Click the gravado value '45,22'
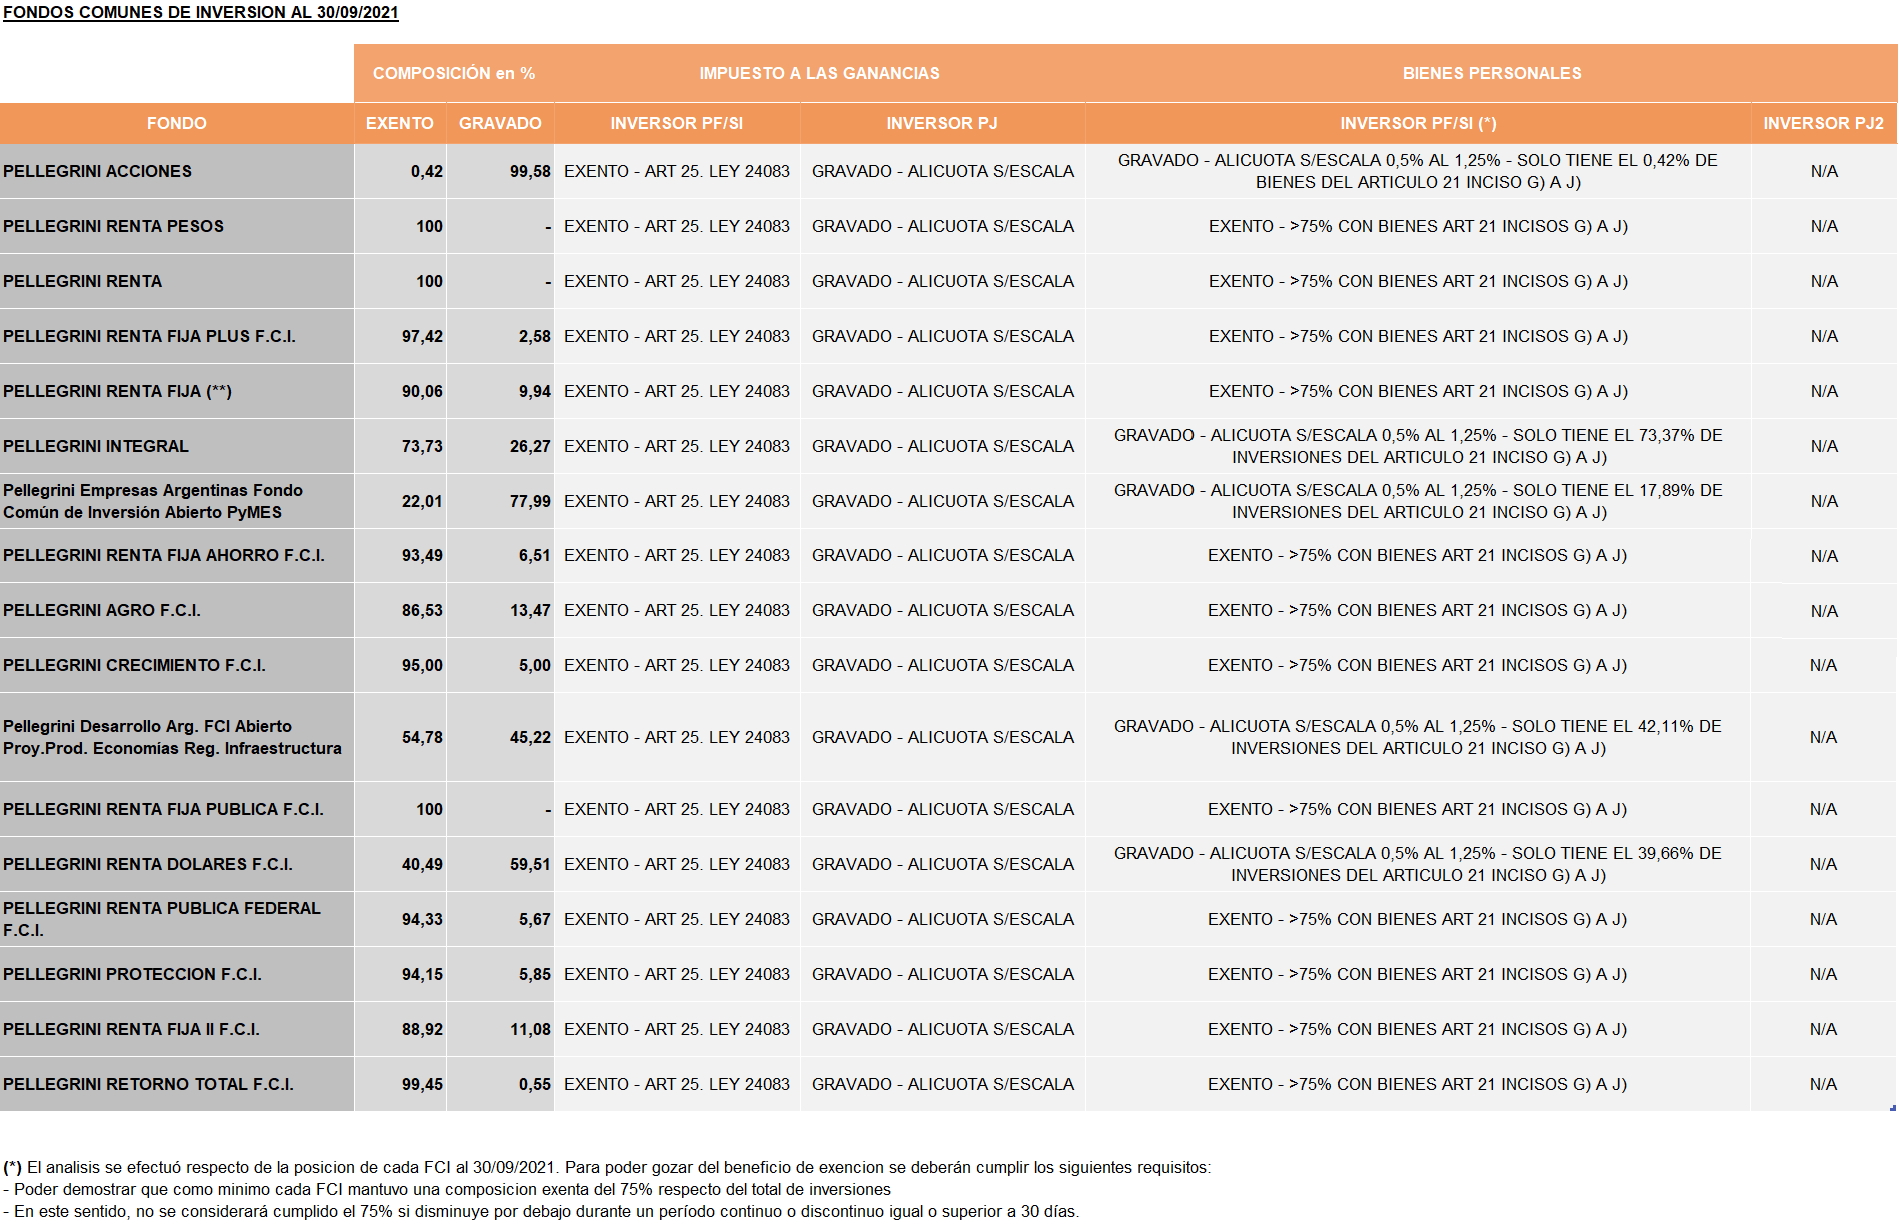Screen dimensions: 1899x1226 click(x=530, y=737)
